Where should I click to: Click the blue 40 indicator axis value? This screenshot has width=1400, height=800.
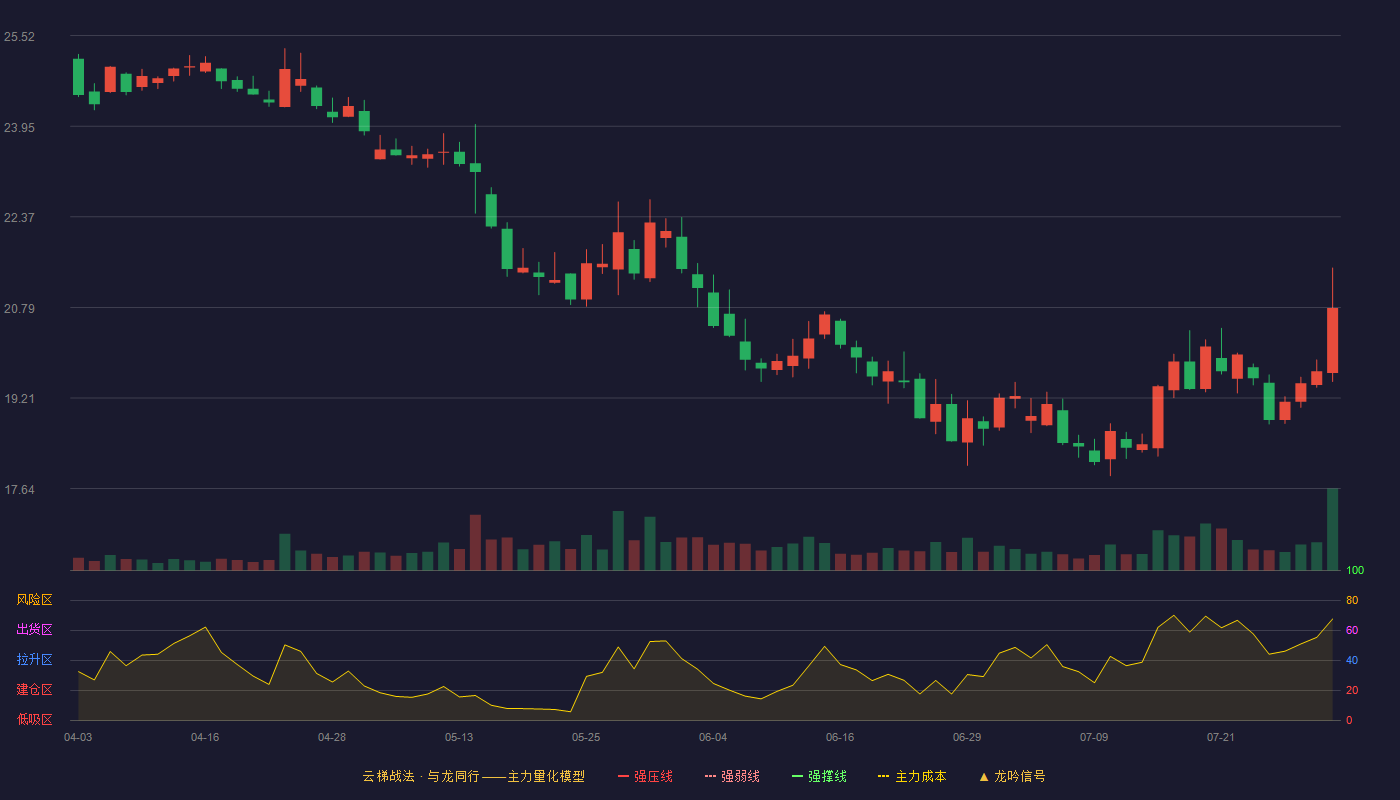(x=1352, y=660)
